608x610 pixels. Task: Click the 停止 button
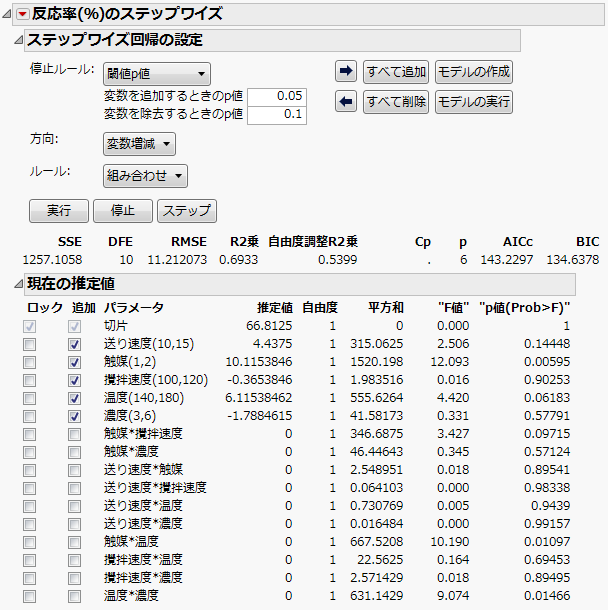click(x=123, y=211)
